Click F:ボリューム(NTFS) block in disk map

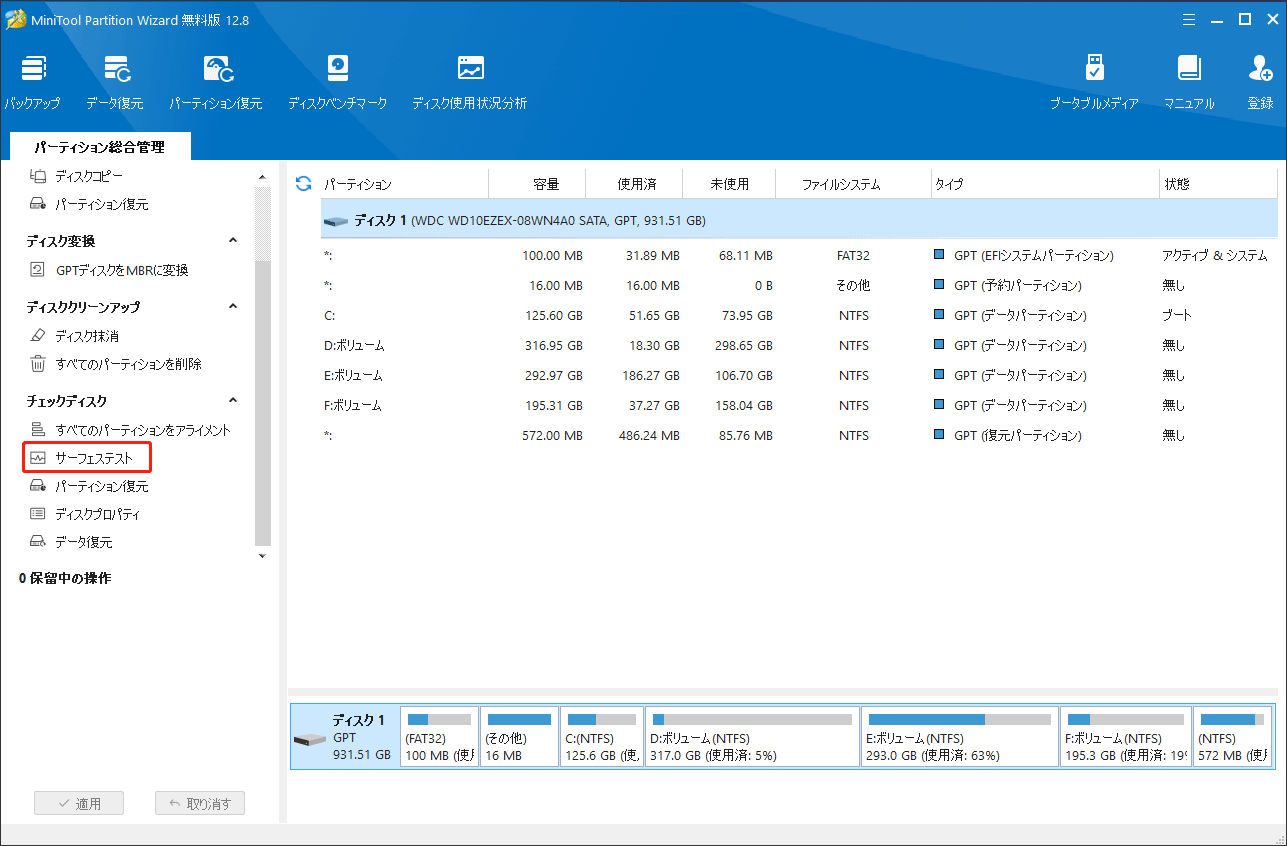click(x=1126, y=737)
